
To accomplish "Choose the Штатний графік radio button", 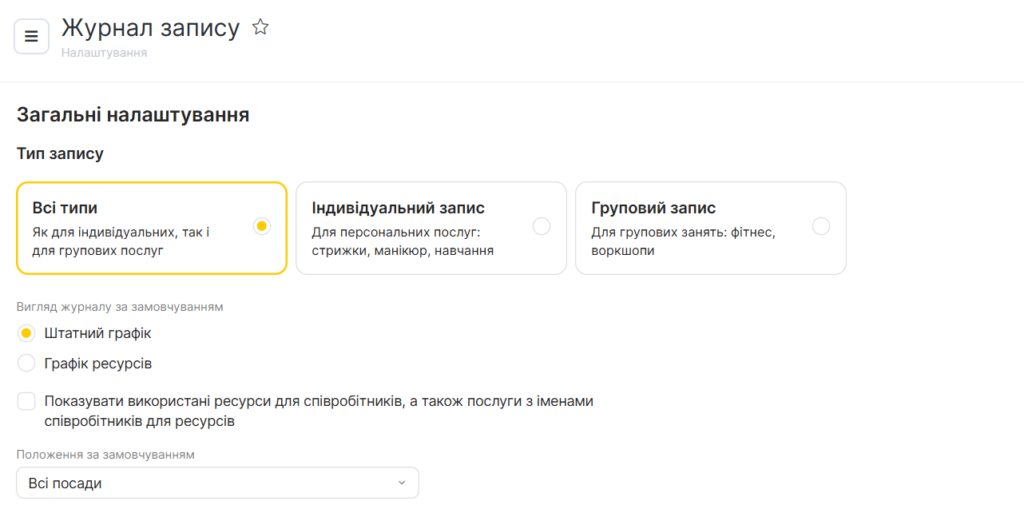I will [27, 333].
